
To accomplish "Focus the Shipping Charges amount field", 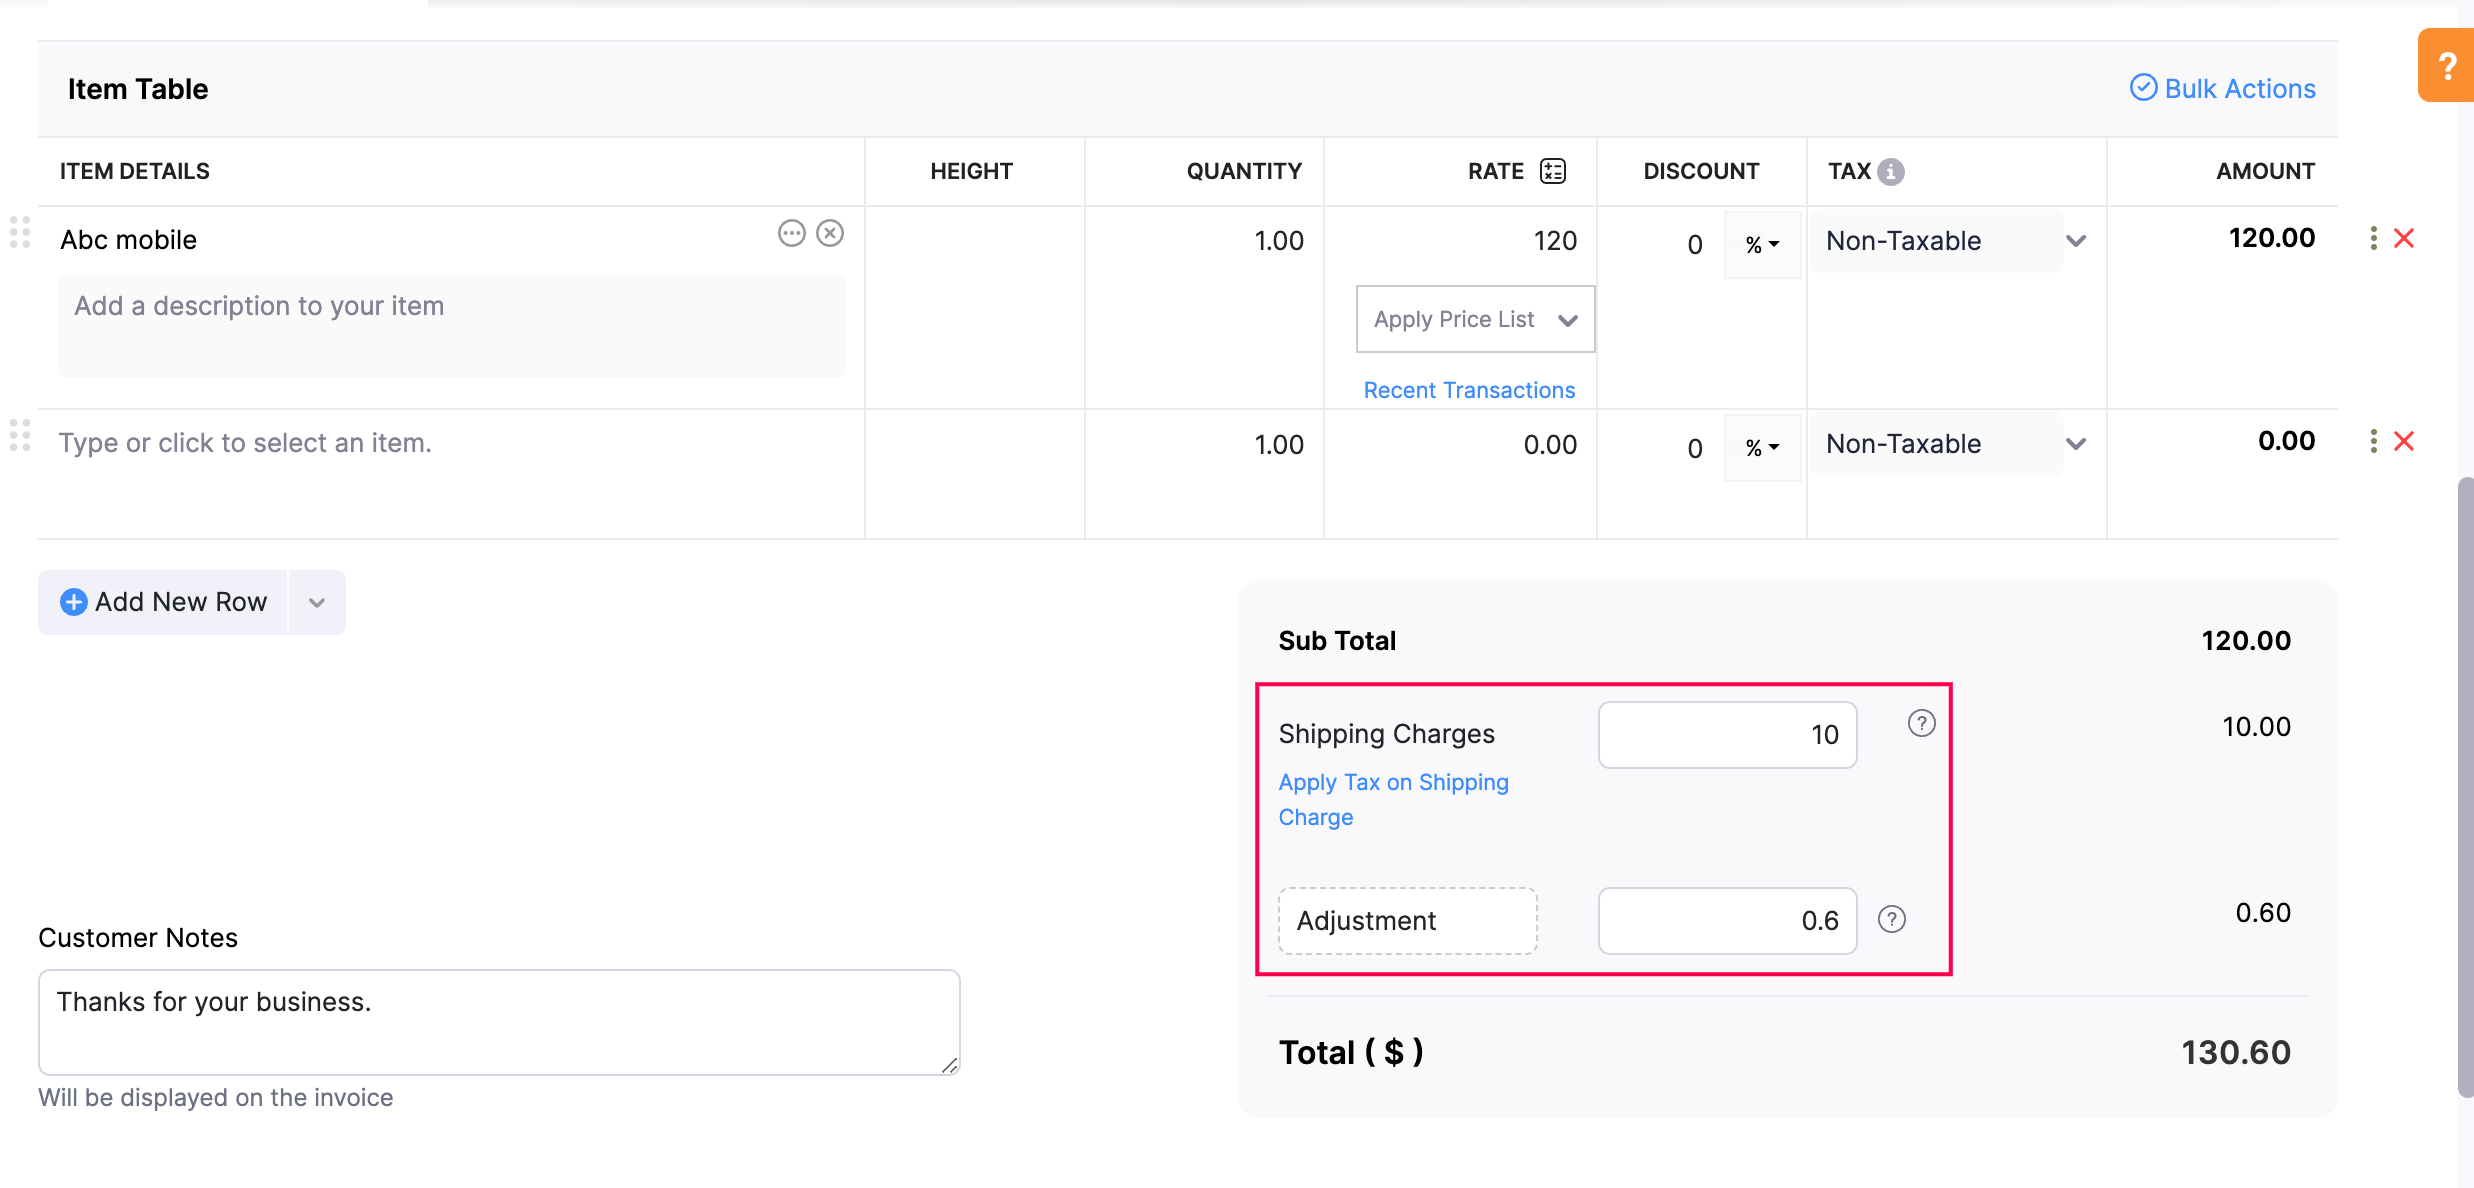I will tap(1727, 735).
